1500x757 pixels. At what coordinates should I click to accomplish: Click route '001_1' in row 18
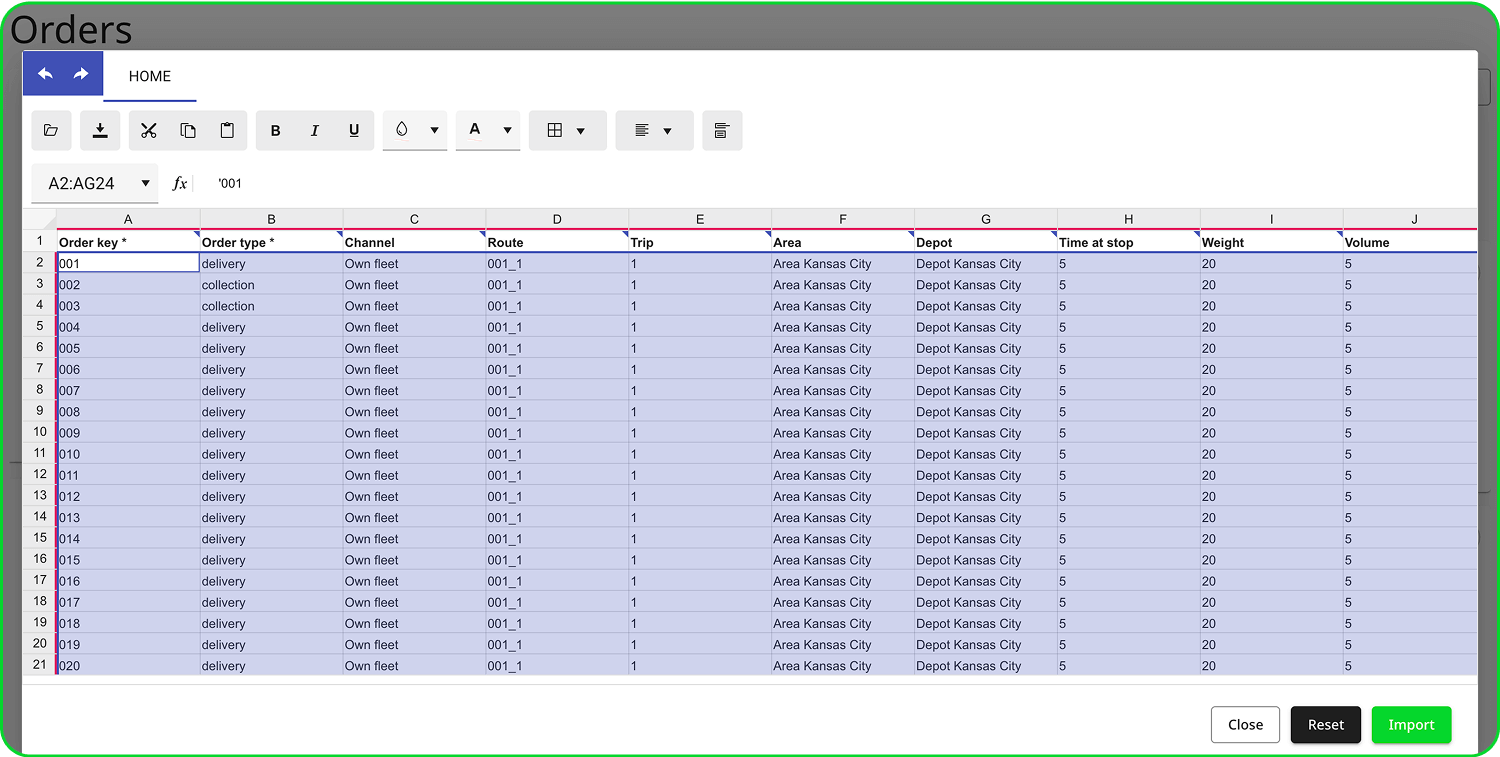click(x=557, y=602)
